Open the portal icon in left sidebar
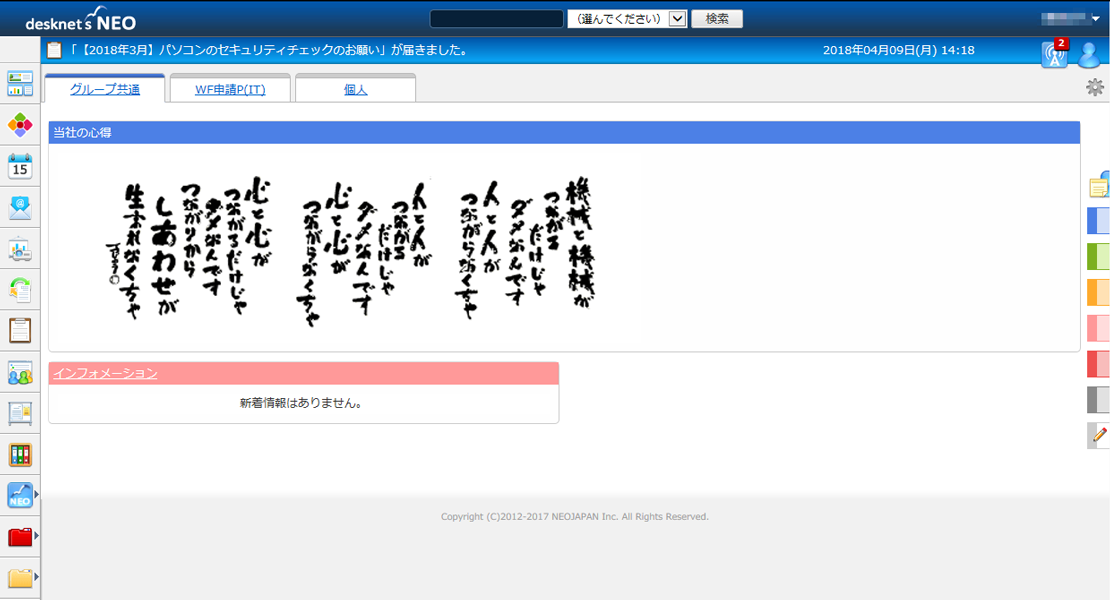The height and width of the screenshot is (600, 1110). tap(20, 83)
